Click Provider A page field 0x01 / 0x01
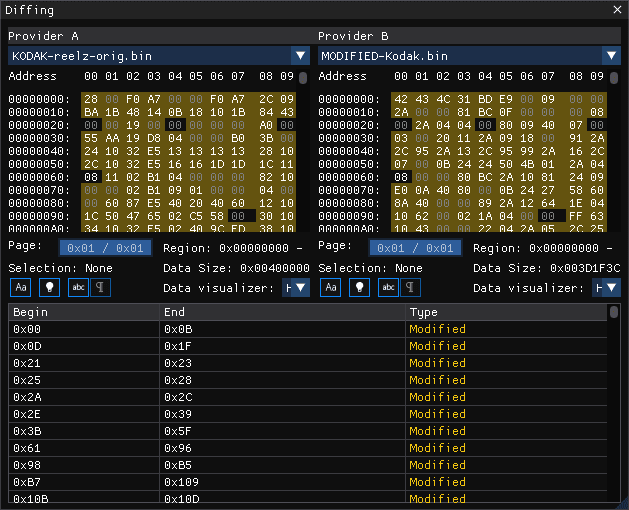Screen dimensions: 629x510 (106, 248)
